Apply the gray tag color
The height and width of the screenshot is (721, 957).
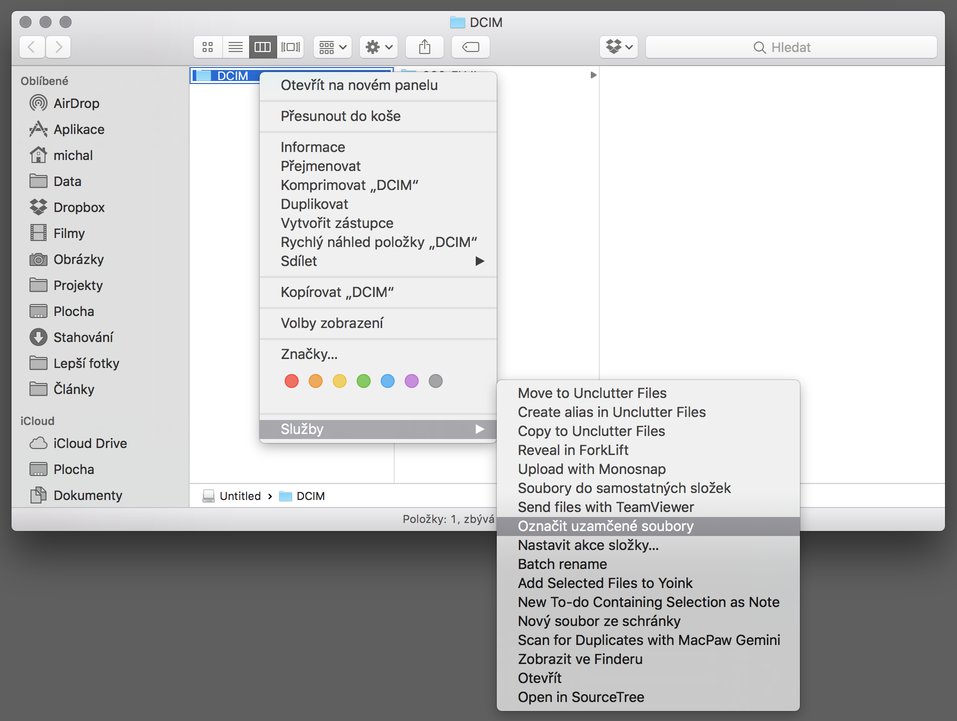(x=435, y=381)
